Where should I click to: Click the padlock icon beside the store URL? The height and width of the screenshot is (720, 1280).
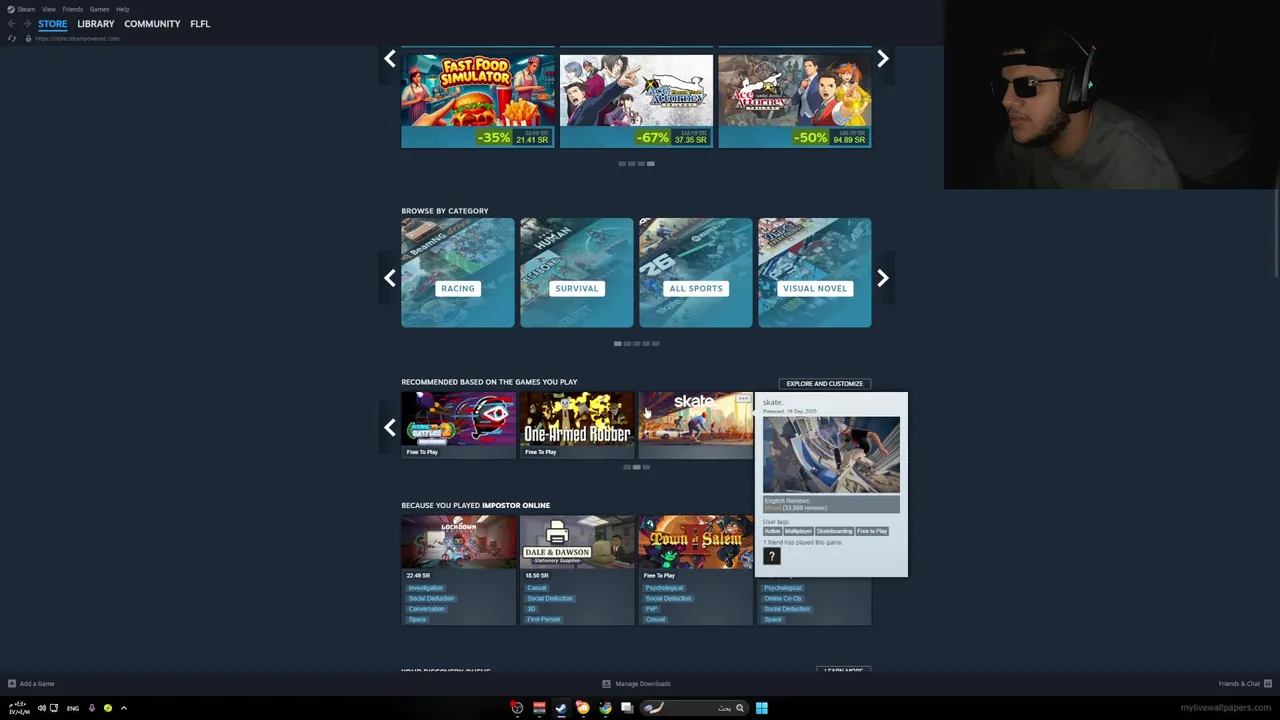click(x=28, y=38)
